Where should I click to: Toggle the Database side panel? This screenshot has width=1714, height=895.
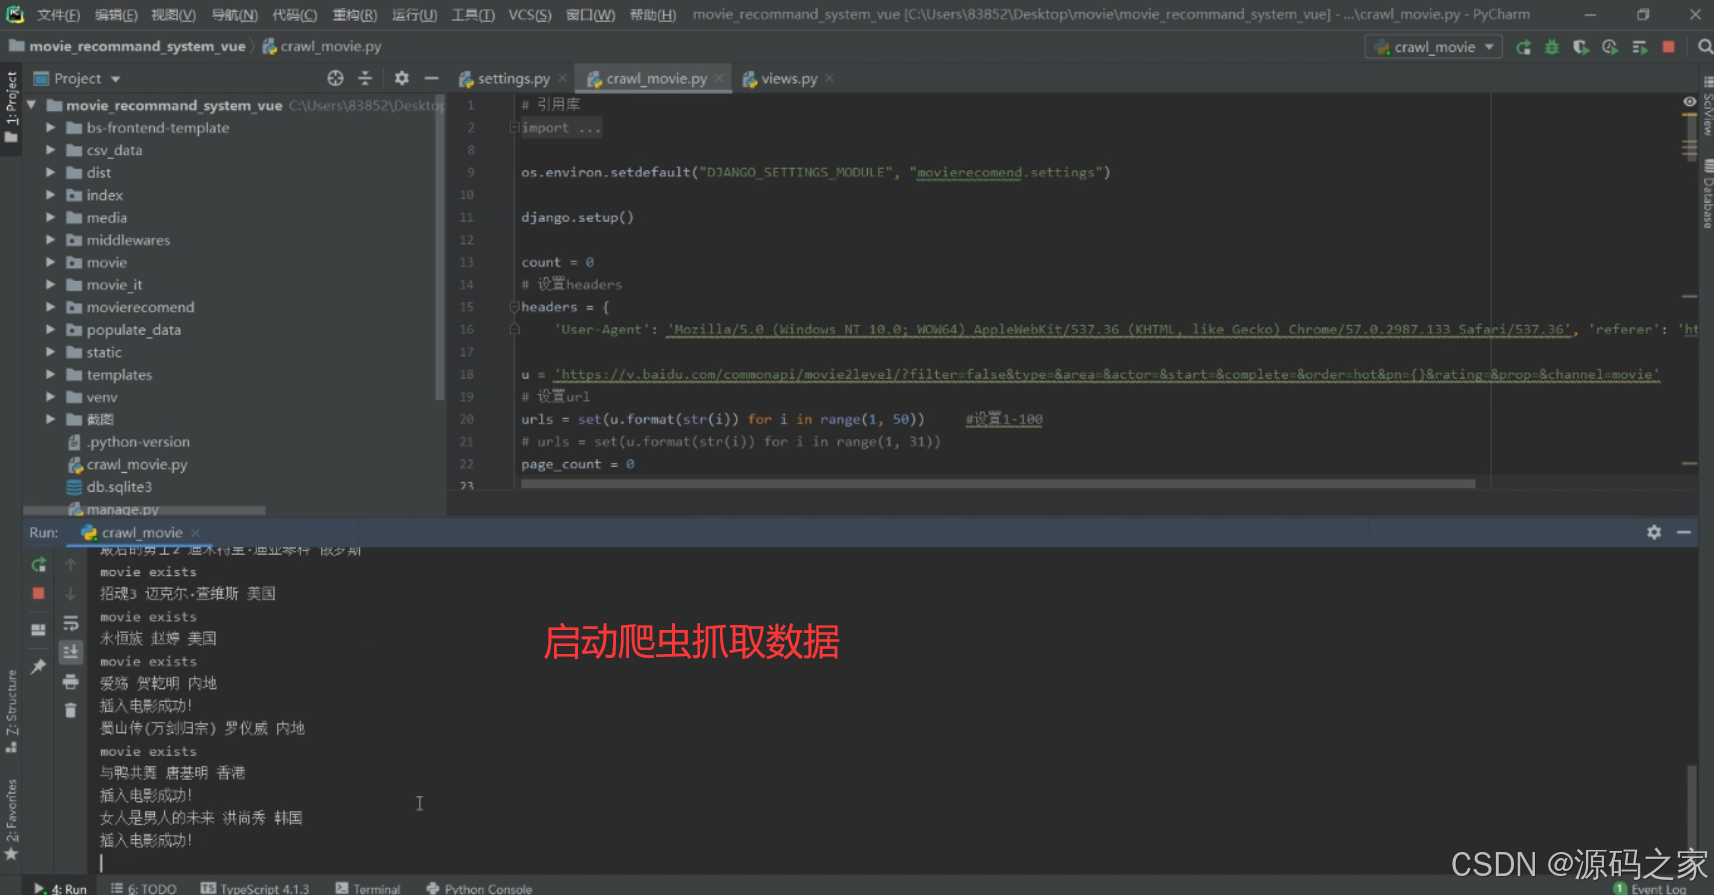pyautogui.click(x=1707, y=194)
